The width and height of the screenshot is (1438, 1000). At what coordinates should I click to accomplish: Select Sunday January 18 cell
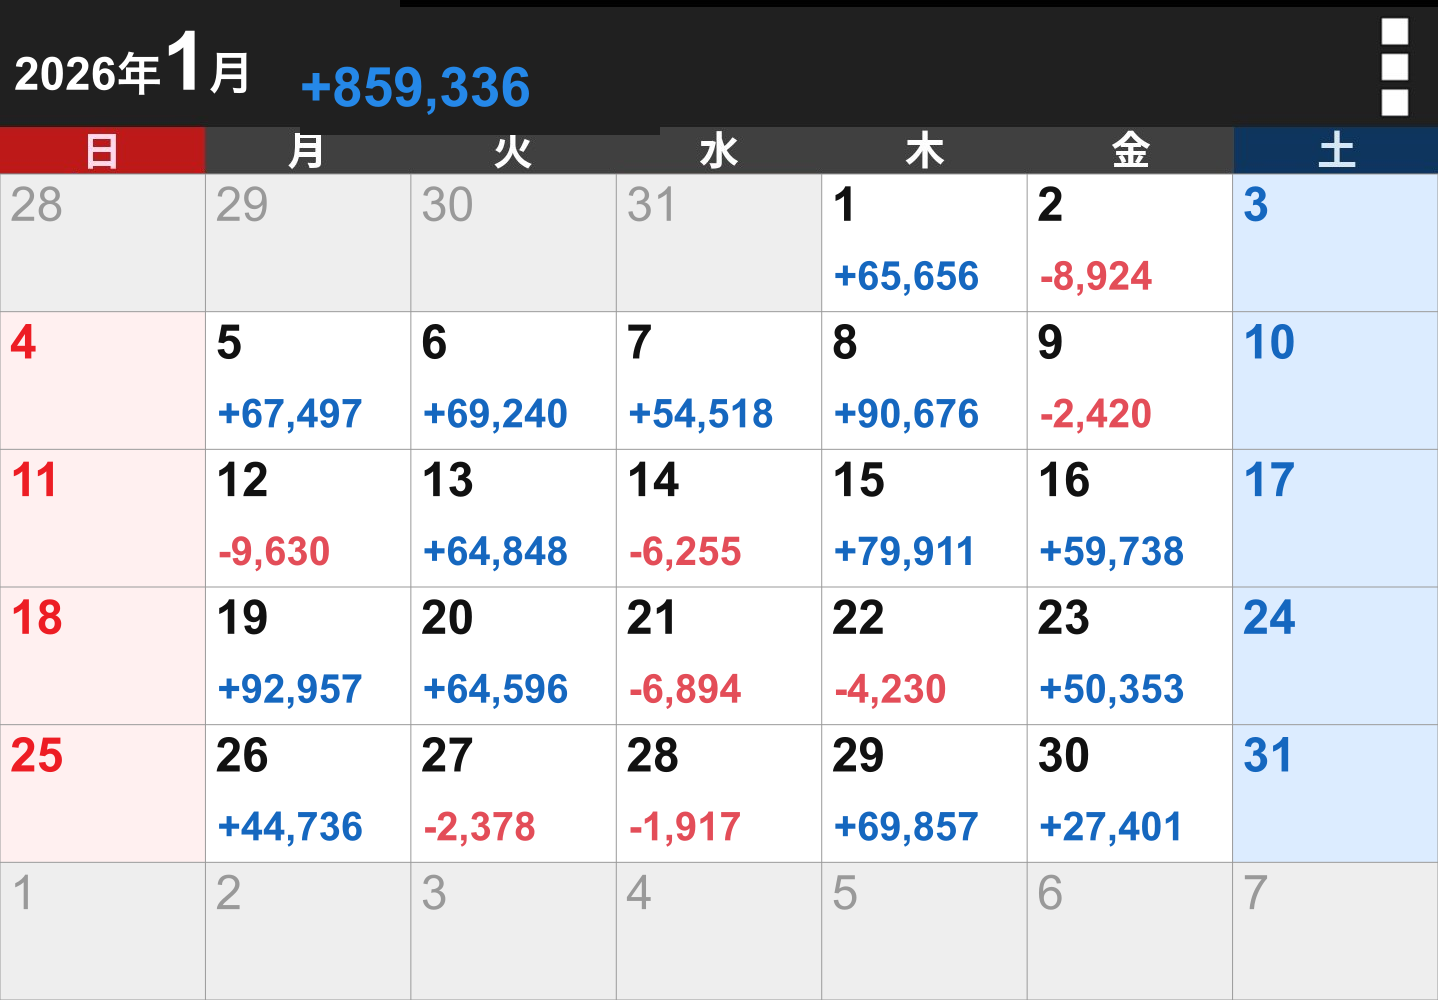pos(103,656)
